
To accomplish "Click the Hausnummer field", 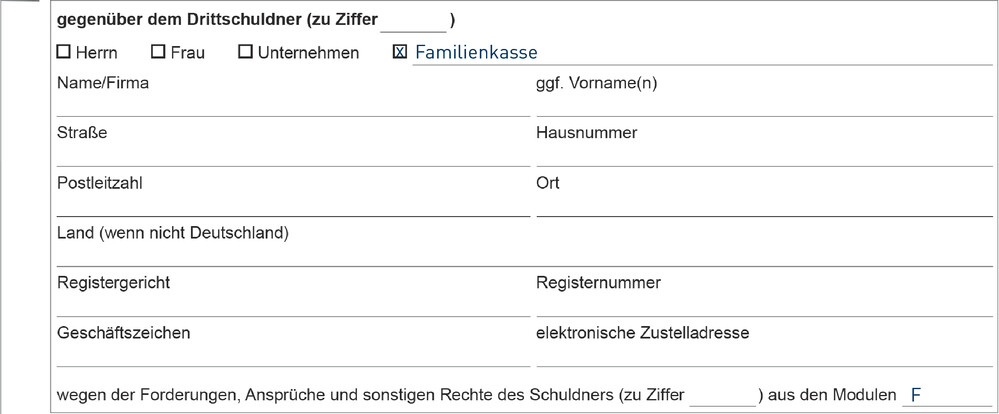I will pos(765,155).
